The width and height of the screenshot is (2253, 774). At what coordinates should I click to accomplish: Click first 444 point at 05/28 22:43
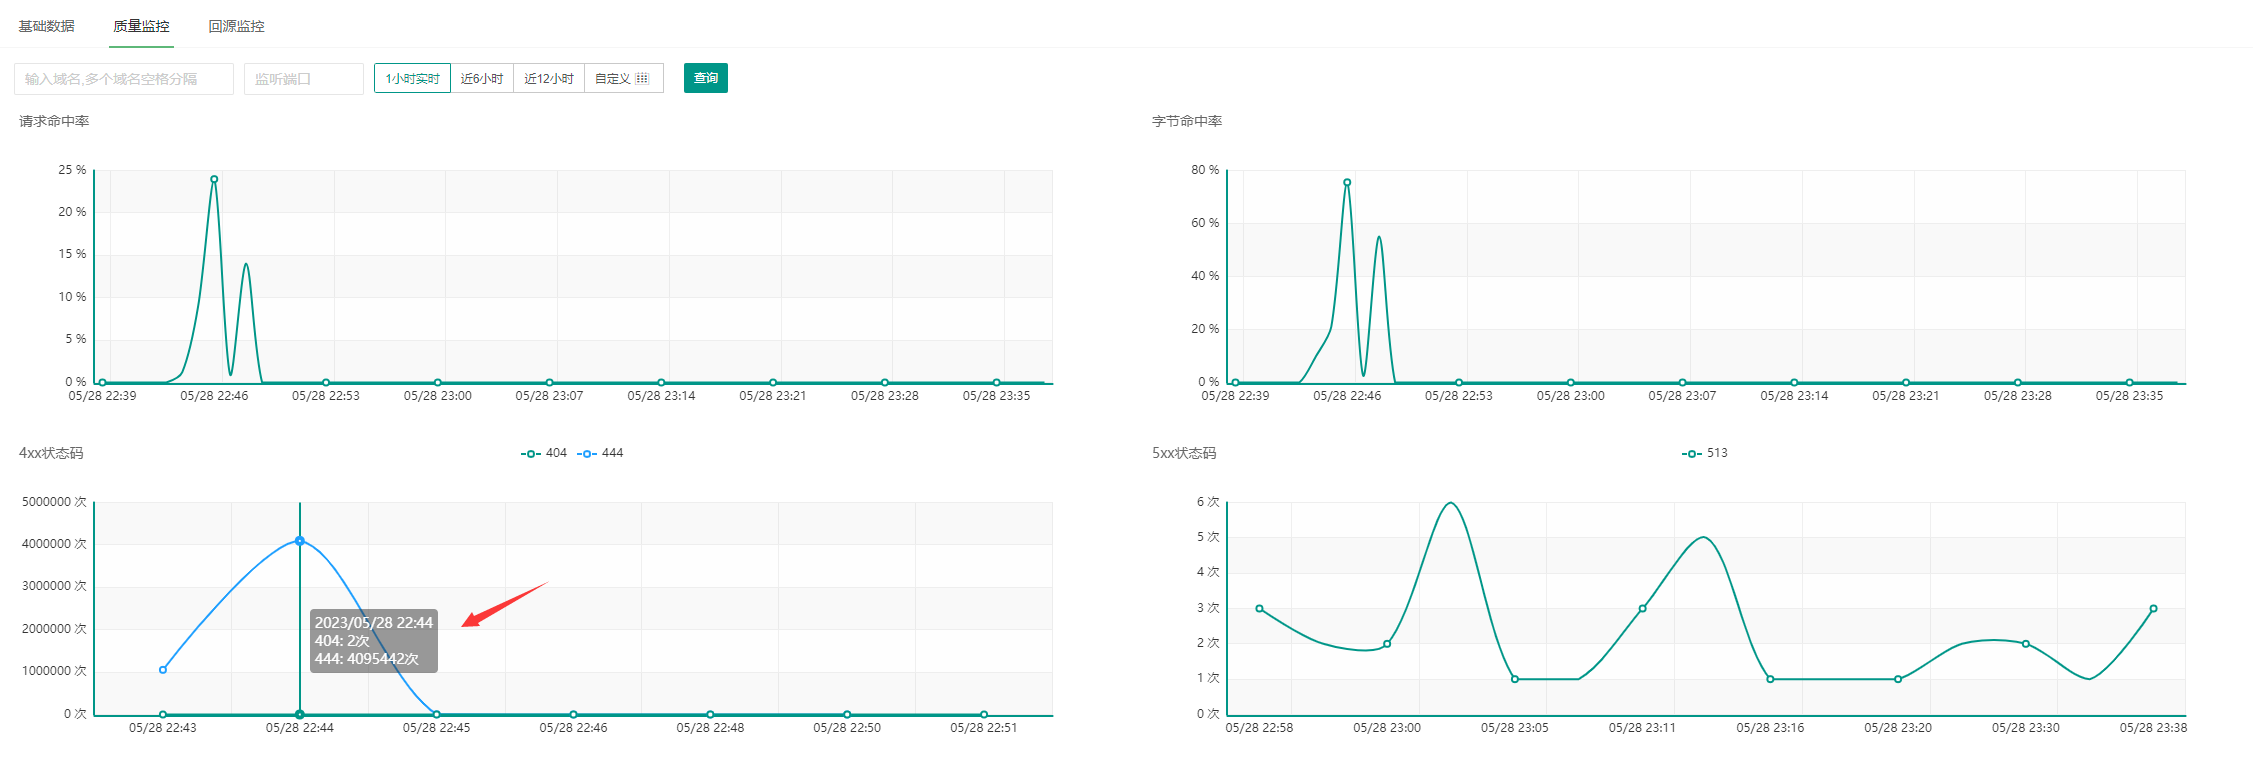163,670
